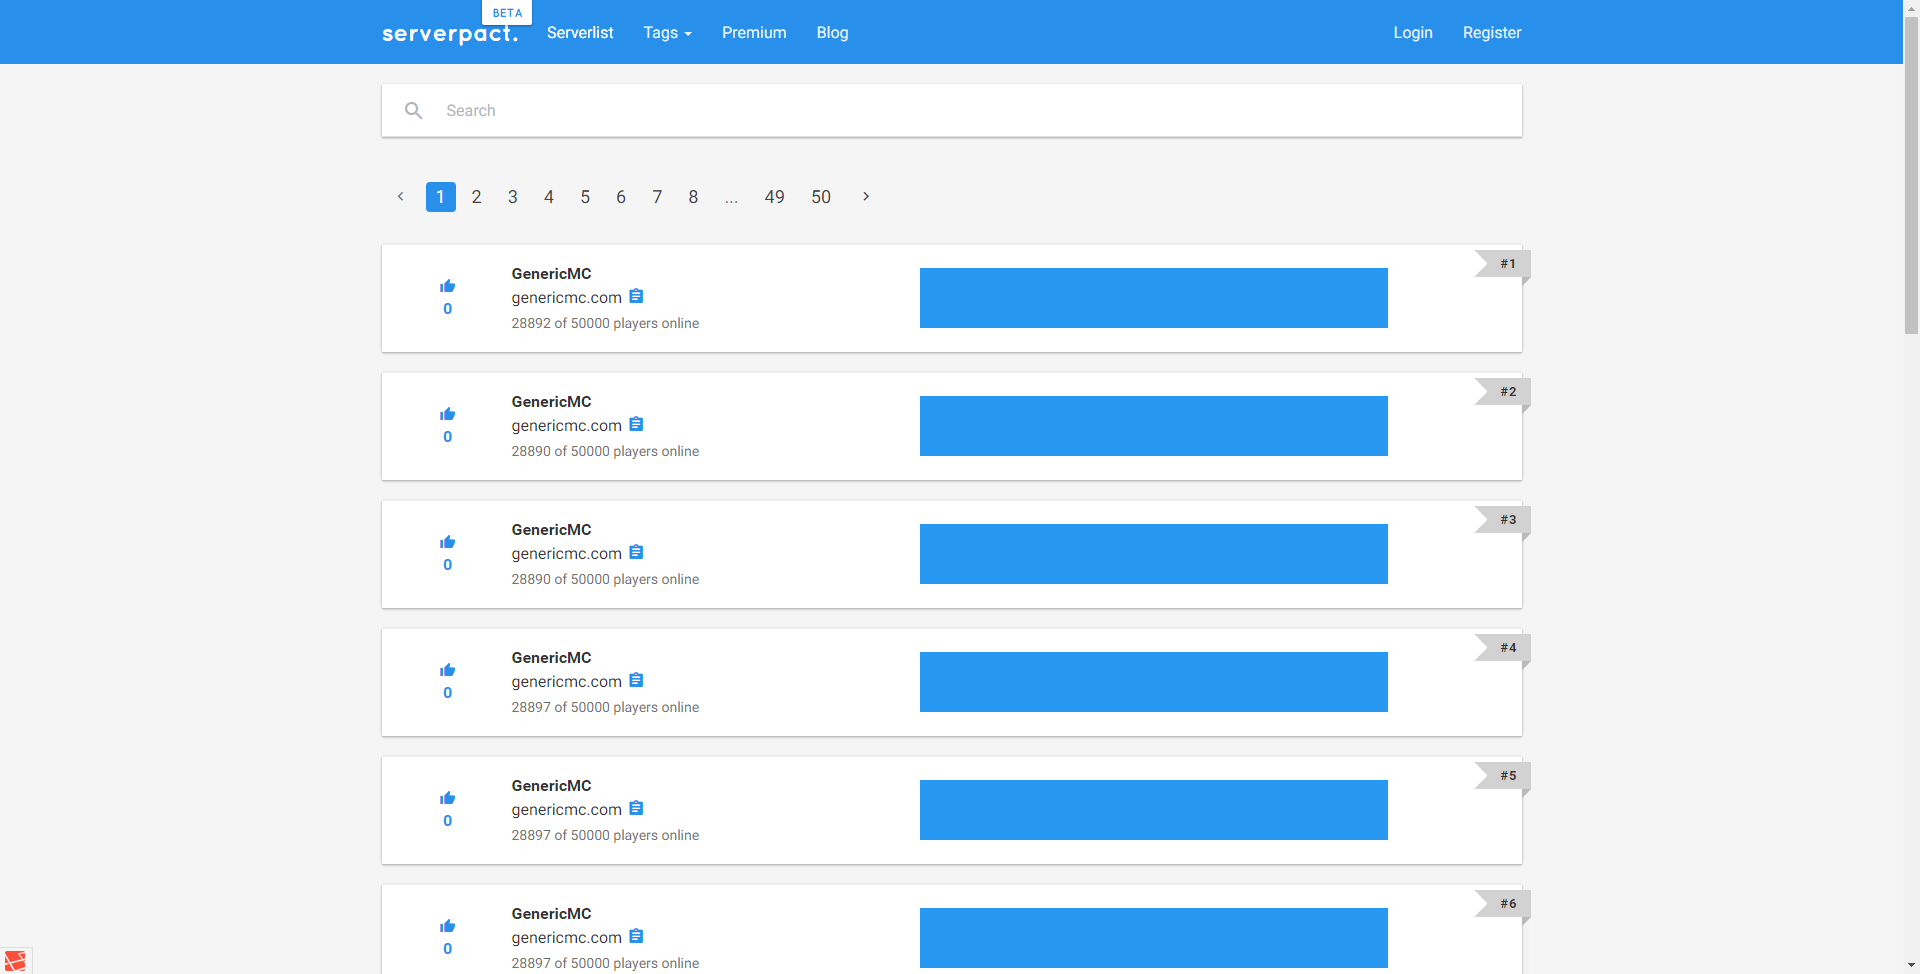Navigate to page 6
The image size is (1920, 974).
point(621,197)
